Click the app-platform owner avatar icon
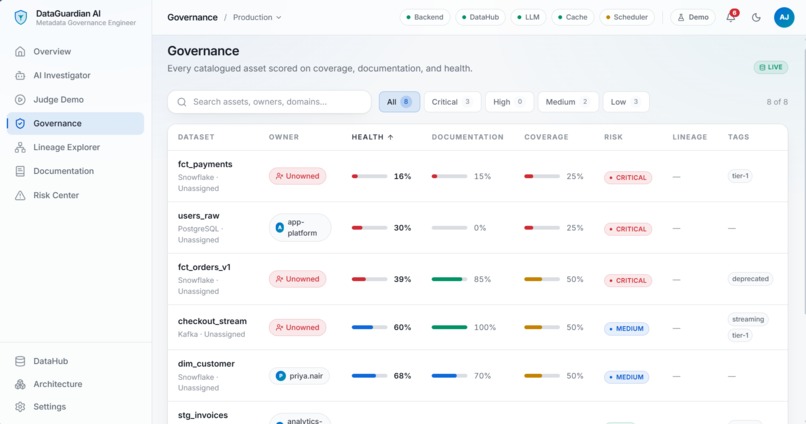Image resolution: width=806 pixels, height=424 pixels. [x=280, y=227]
